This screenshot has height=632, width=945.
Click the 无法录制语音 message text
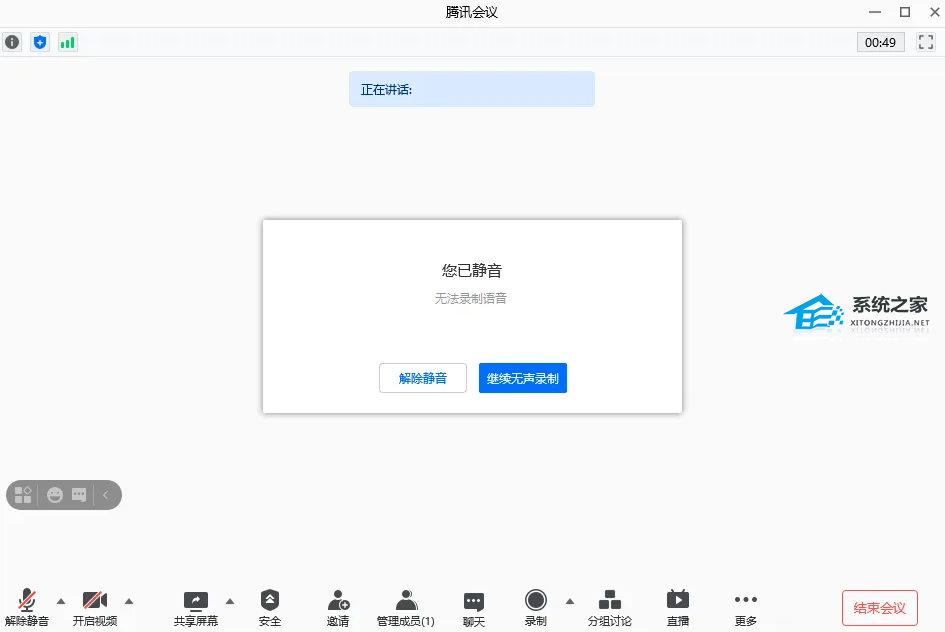point(471,298)
